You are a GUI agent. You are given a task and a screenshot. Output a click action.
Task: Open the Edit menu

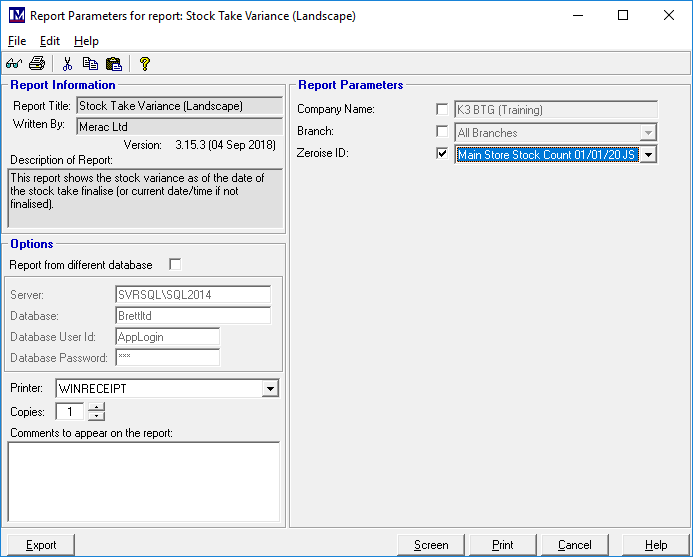coord(50,41)
